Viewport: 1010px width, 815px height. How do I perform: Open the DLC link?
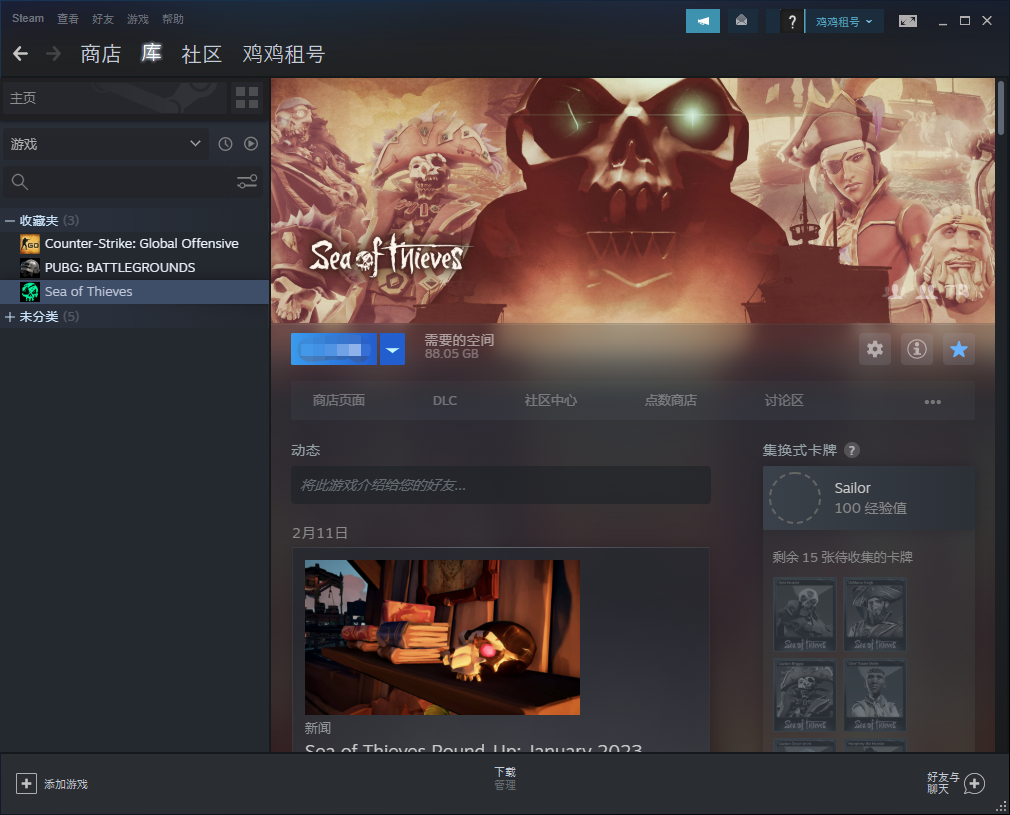click(444, 401)
